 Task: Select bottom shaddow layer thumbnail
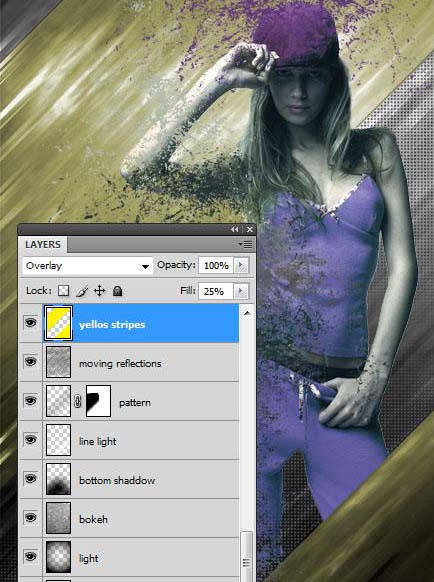pos(58,479)
